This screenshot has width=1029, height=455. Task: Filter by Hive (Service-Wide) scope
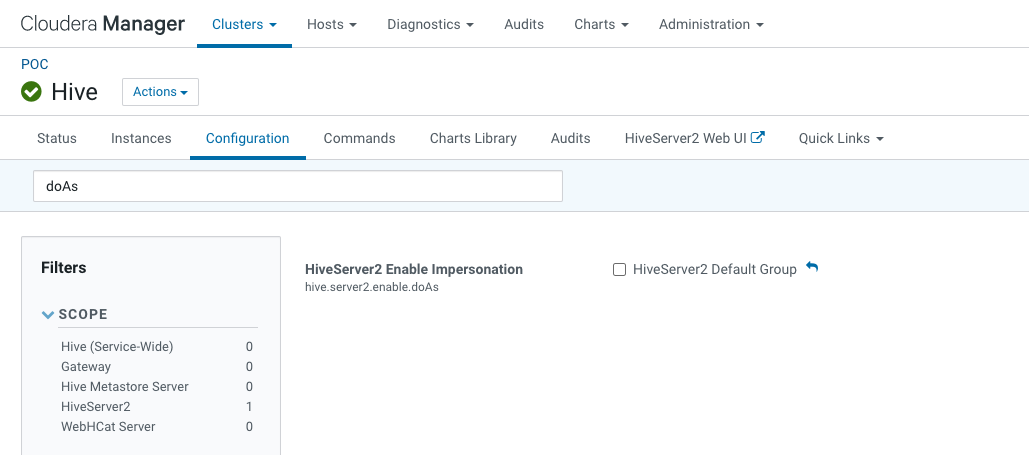click(117, 347)
